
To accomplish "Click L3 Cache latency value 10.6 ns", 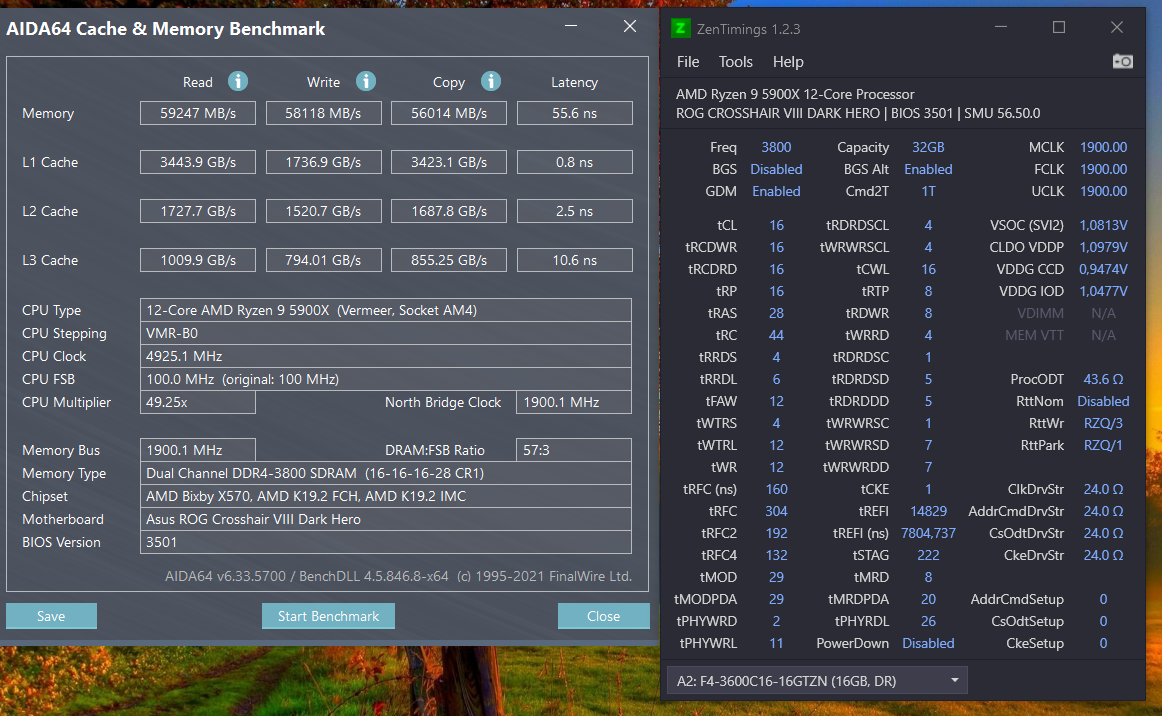I will pos(574,259).
